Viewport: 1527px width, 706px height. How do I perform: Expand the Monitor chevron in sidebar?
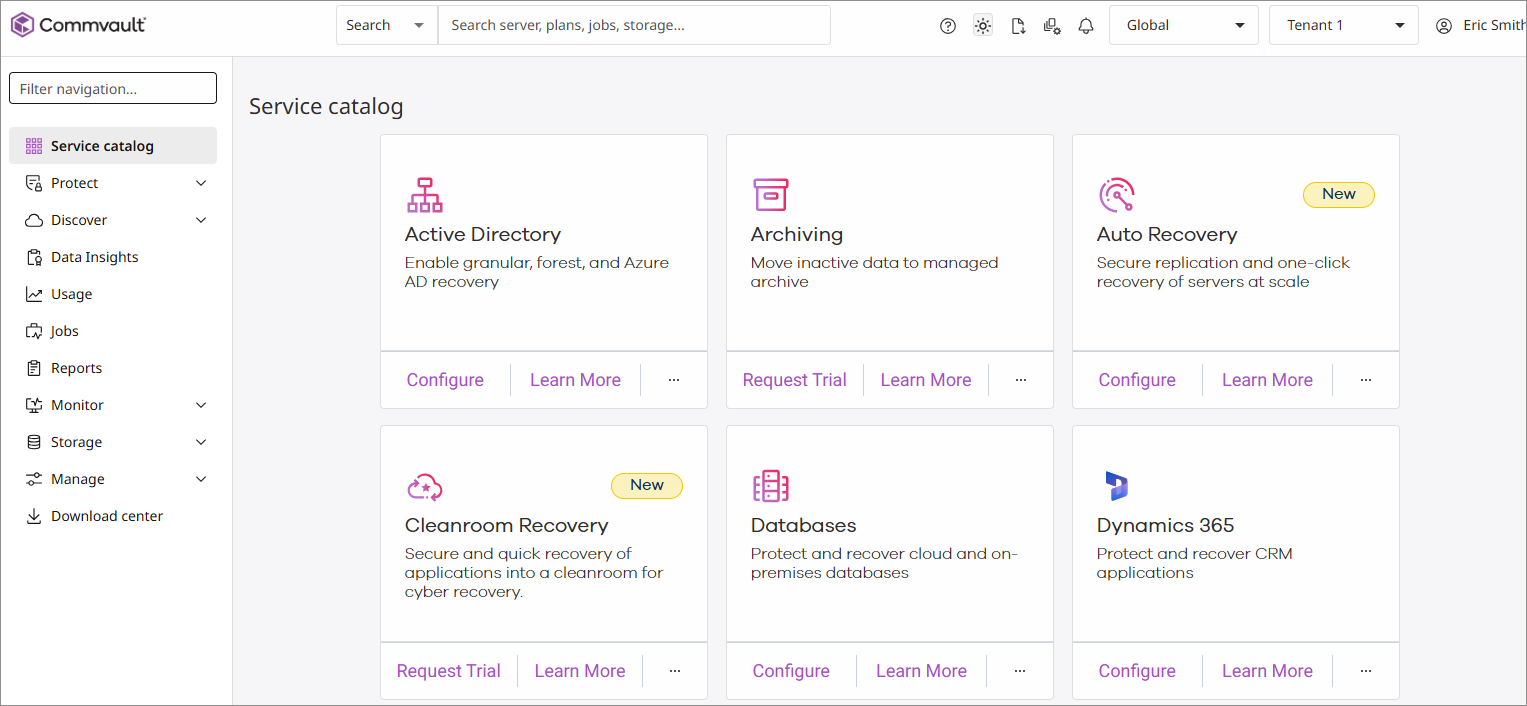click(201, 405)
